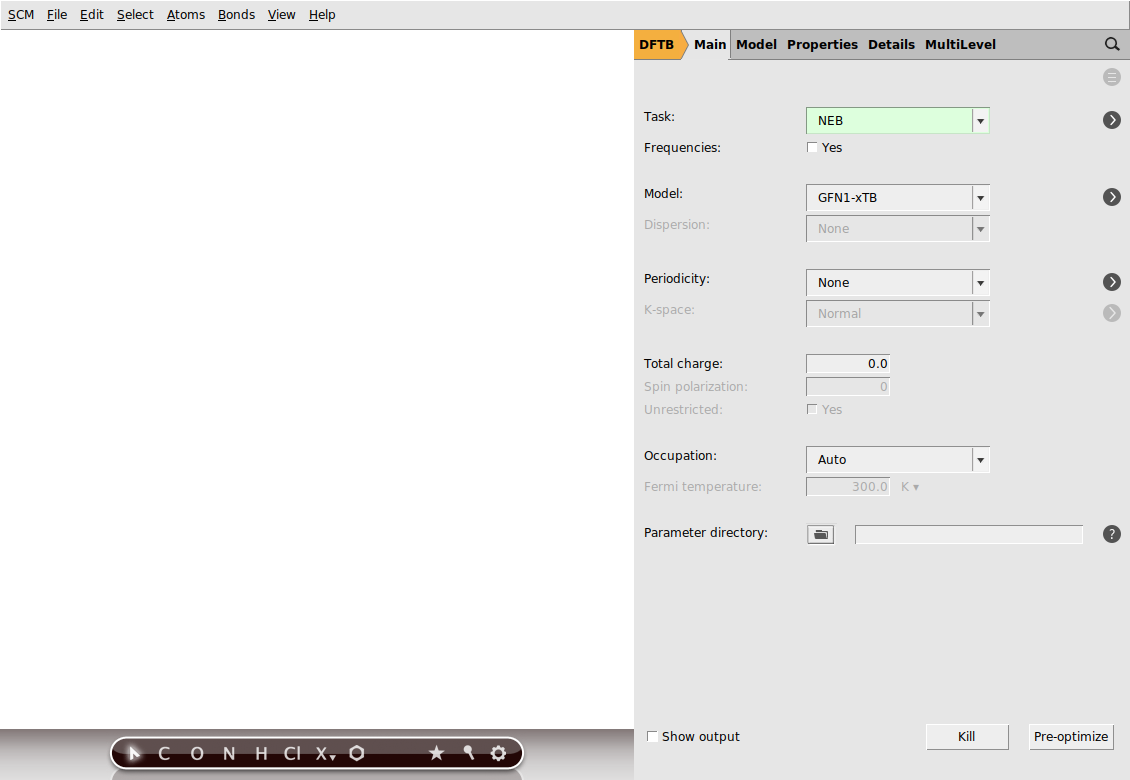Screen dimensions: 1130x780
Task: Click the folder icon for Parameter directory
Action: click(x=820, y=533)
